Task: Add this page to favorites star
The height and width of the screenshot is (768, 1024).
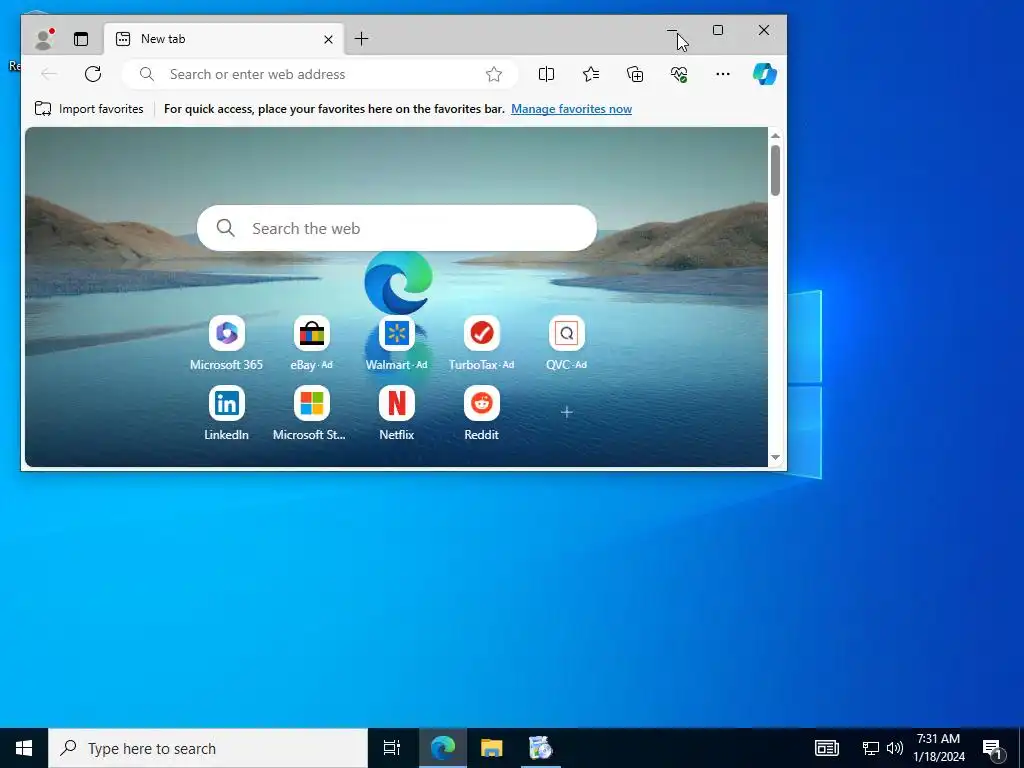Action: (494, 74)
